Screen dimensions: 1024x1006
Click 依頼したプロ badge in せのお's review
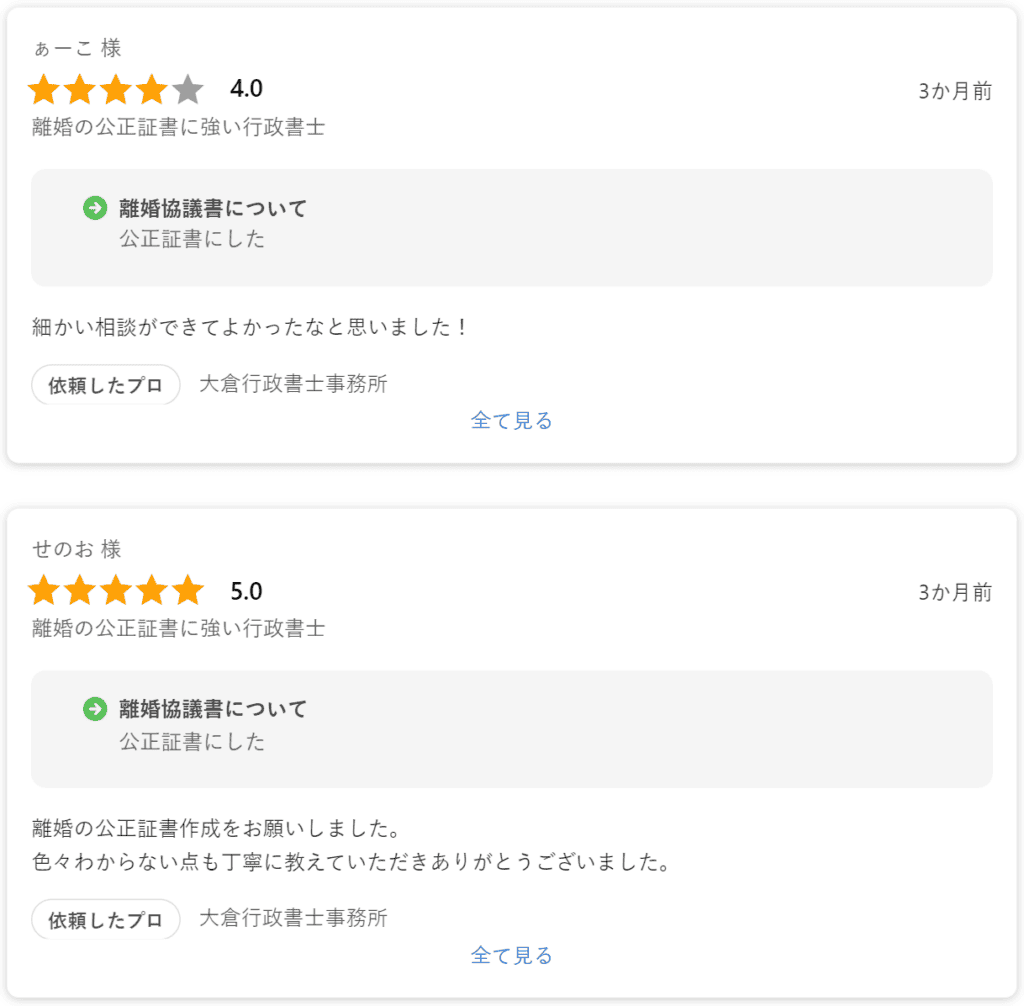[106, 920]
